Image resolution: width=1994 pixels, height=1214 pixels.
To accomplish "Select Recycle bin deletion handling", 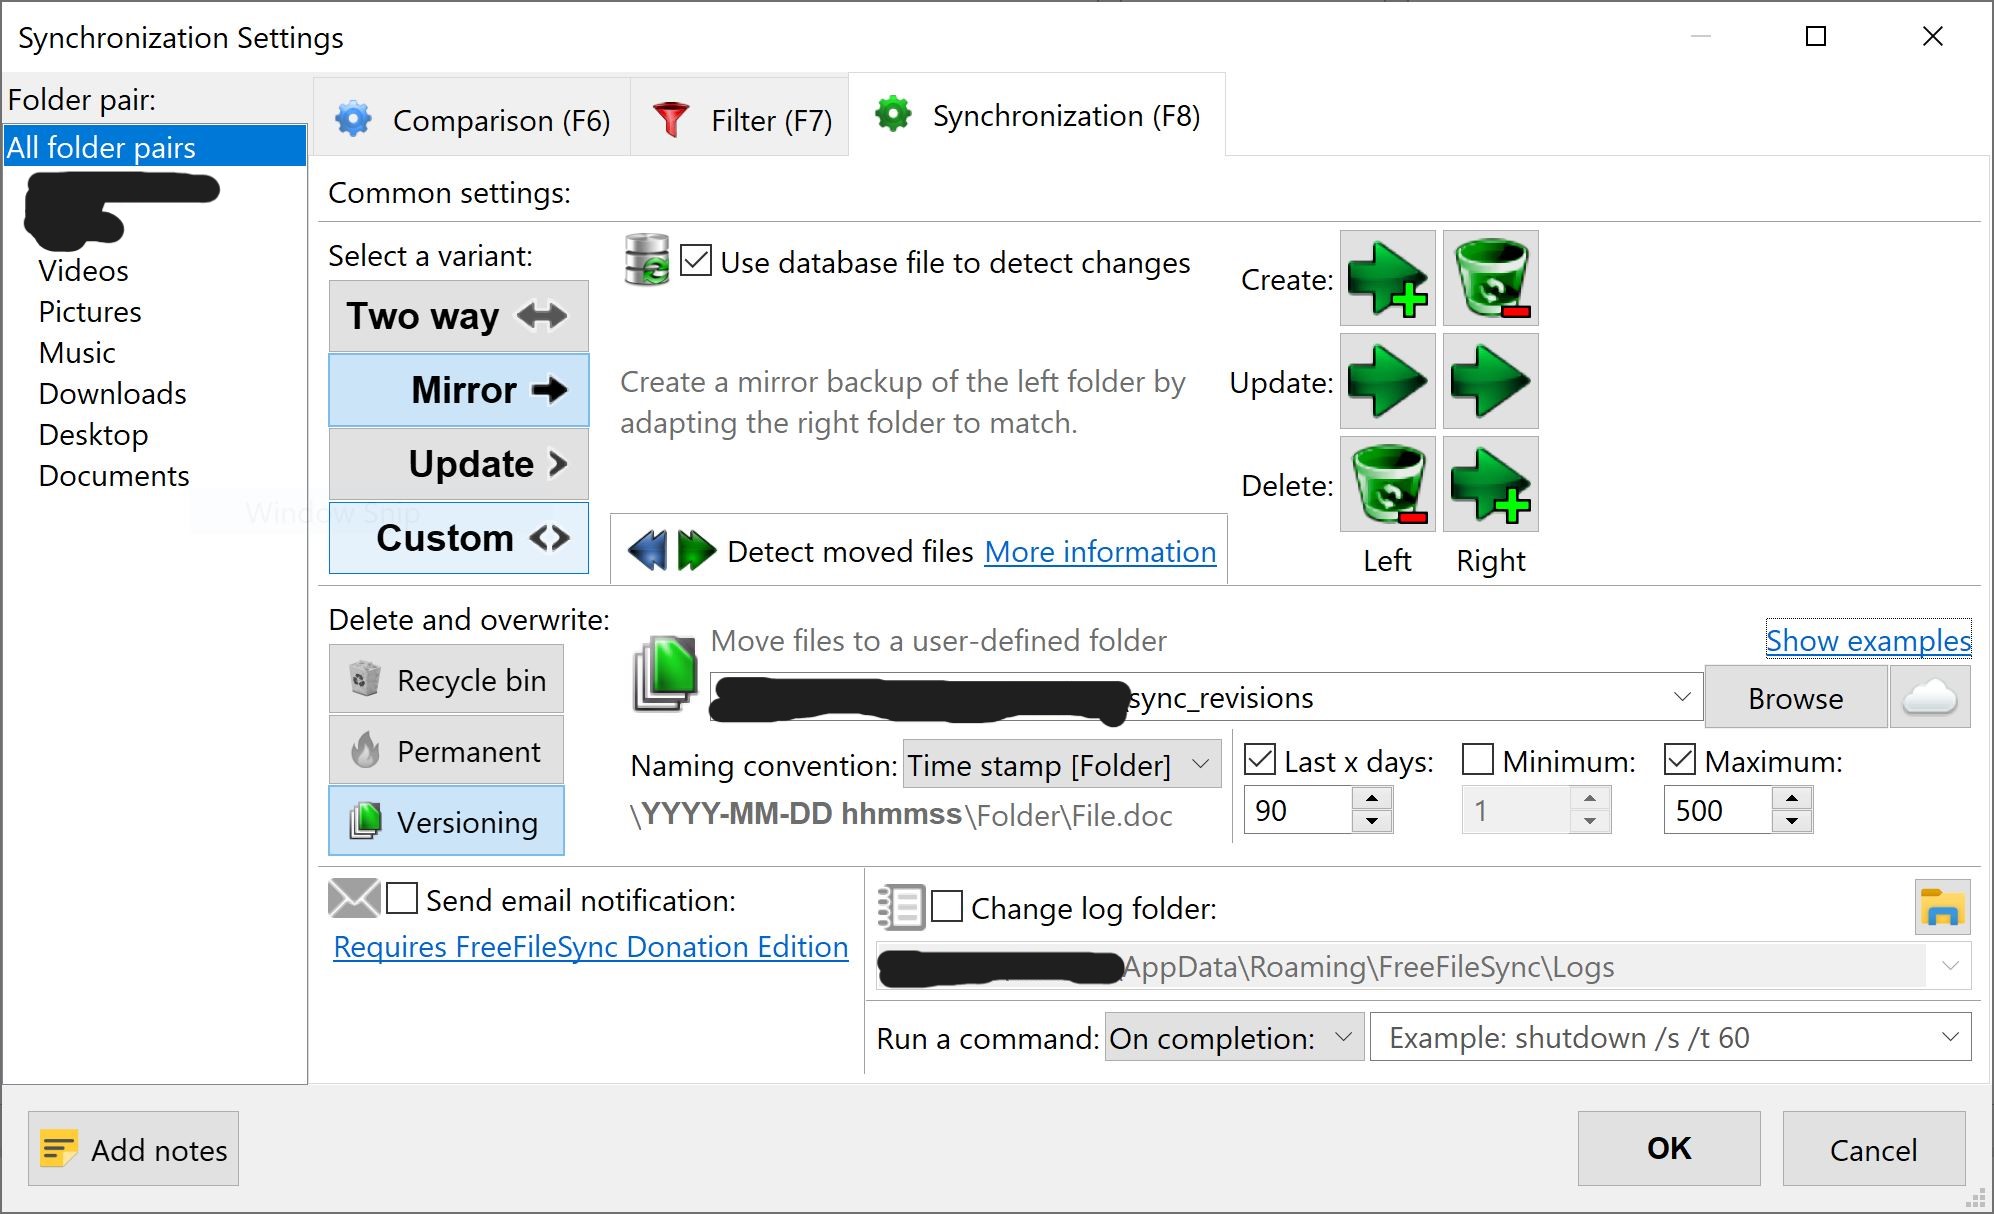I will tap(446, 679).
